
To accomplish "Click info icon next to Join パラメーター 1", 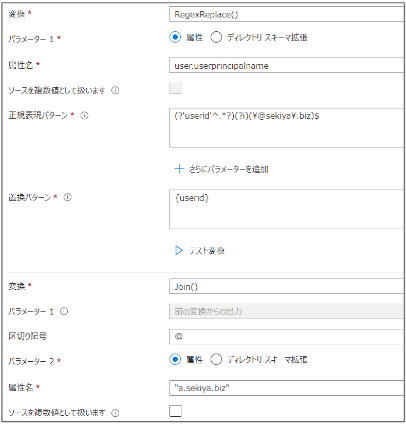I will (64, 311).
